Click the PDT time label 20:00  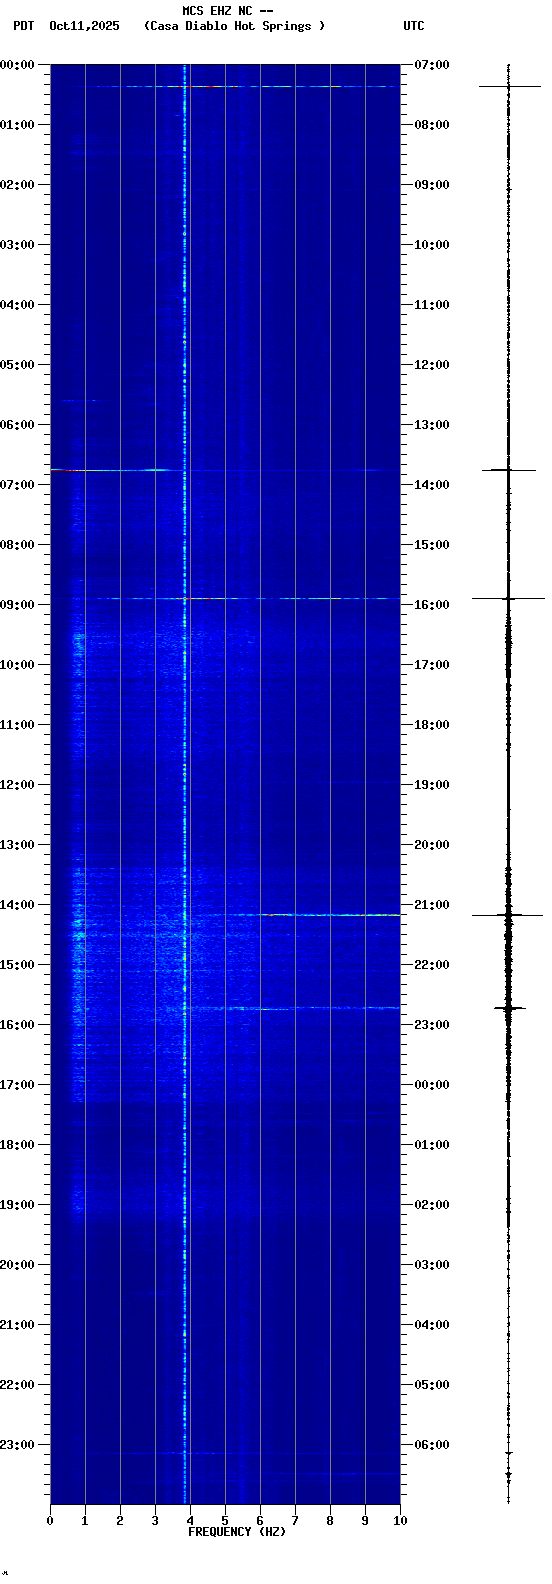pos(18,1265)
